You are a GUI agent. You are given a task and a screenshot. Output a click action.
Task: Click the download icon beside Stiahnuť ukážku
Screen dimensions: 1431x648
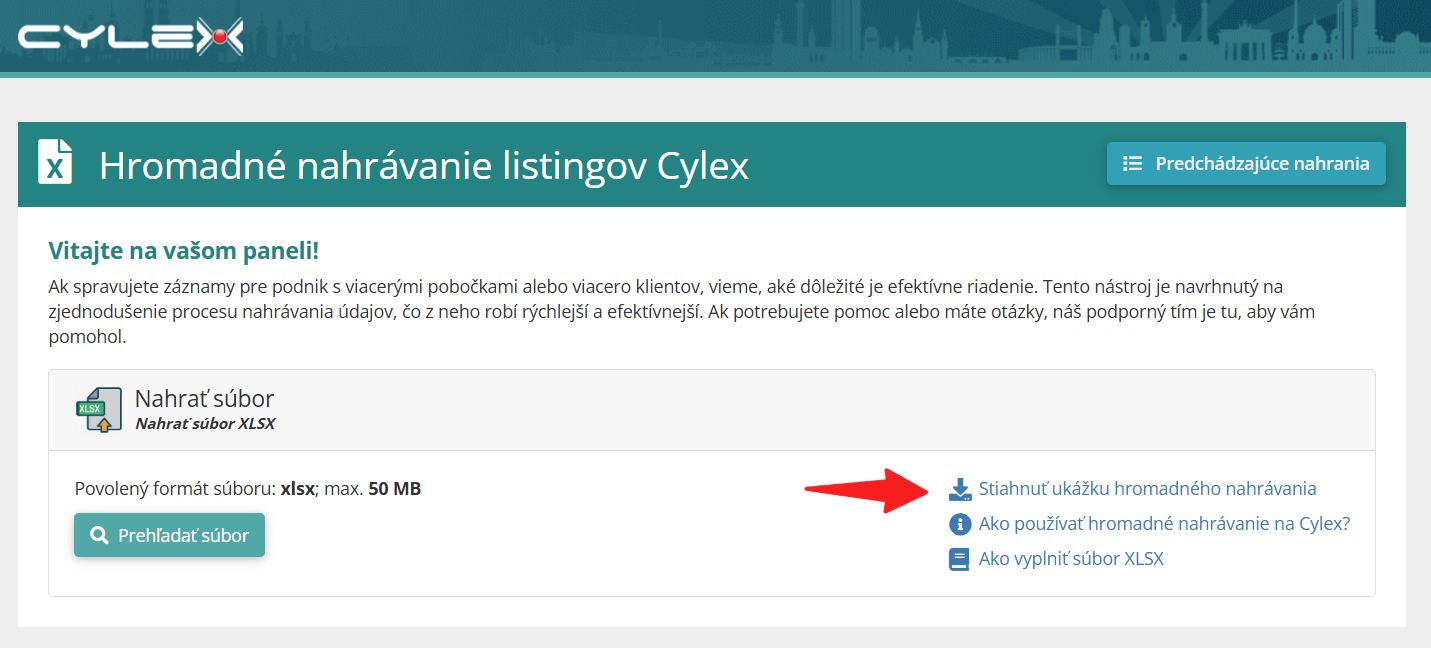coord(960,489)
